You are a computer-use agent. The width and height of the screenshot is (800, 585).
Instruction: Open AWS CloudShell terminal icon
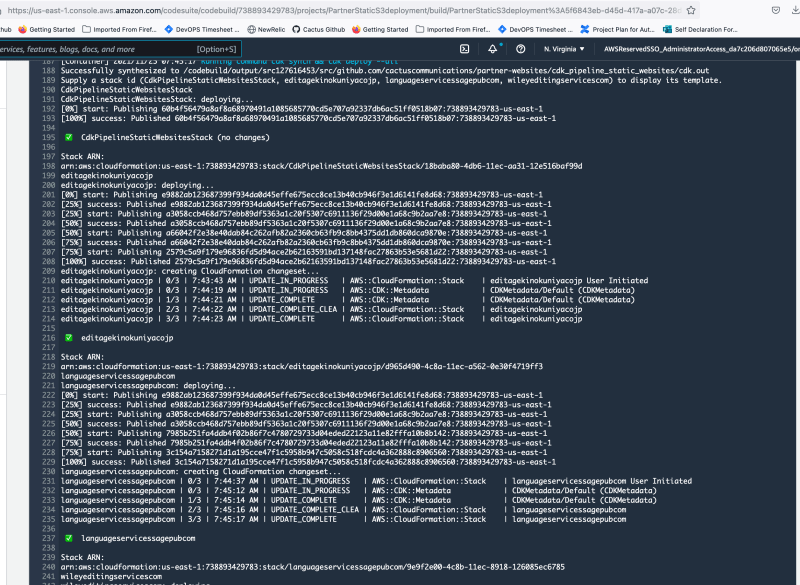464,49
